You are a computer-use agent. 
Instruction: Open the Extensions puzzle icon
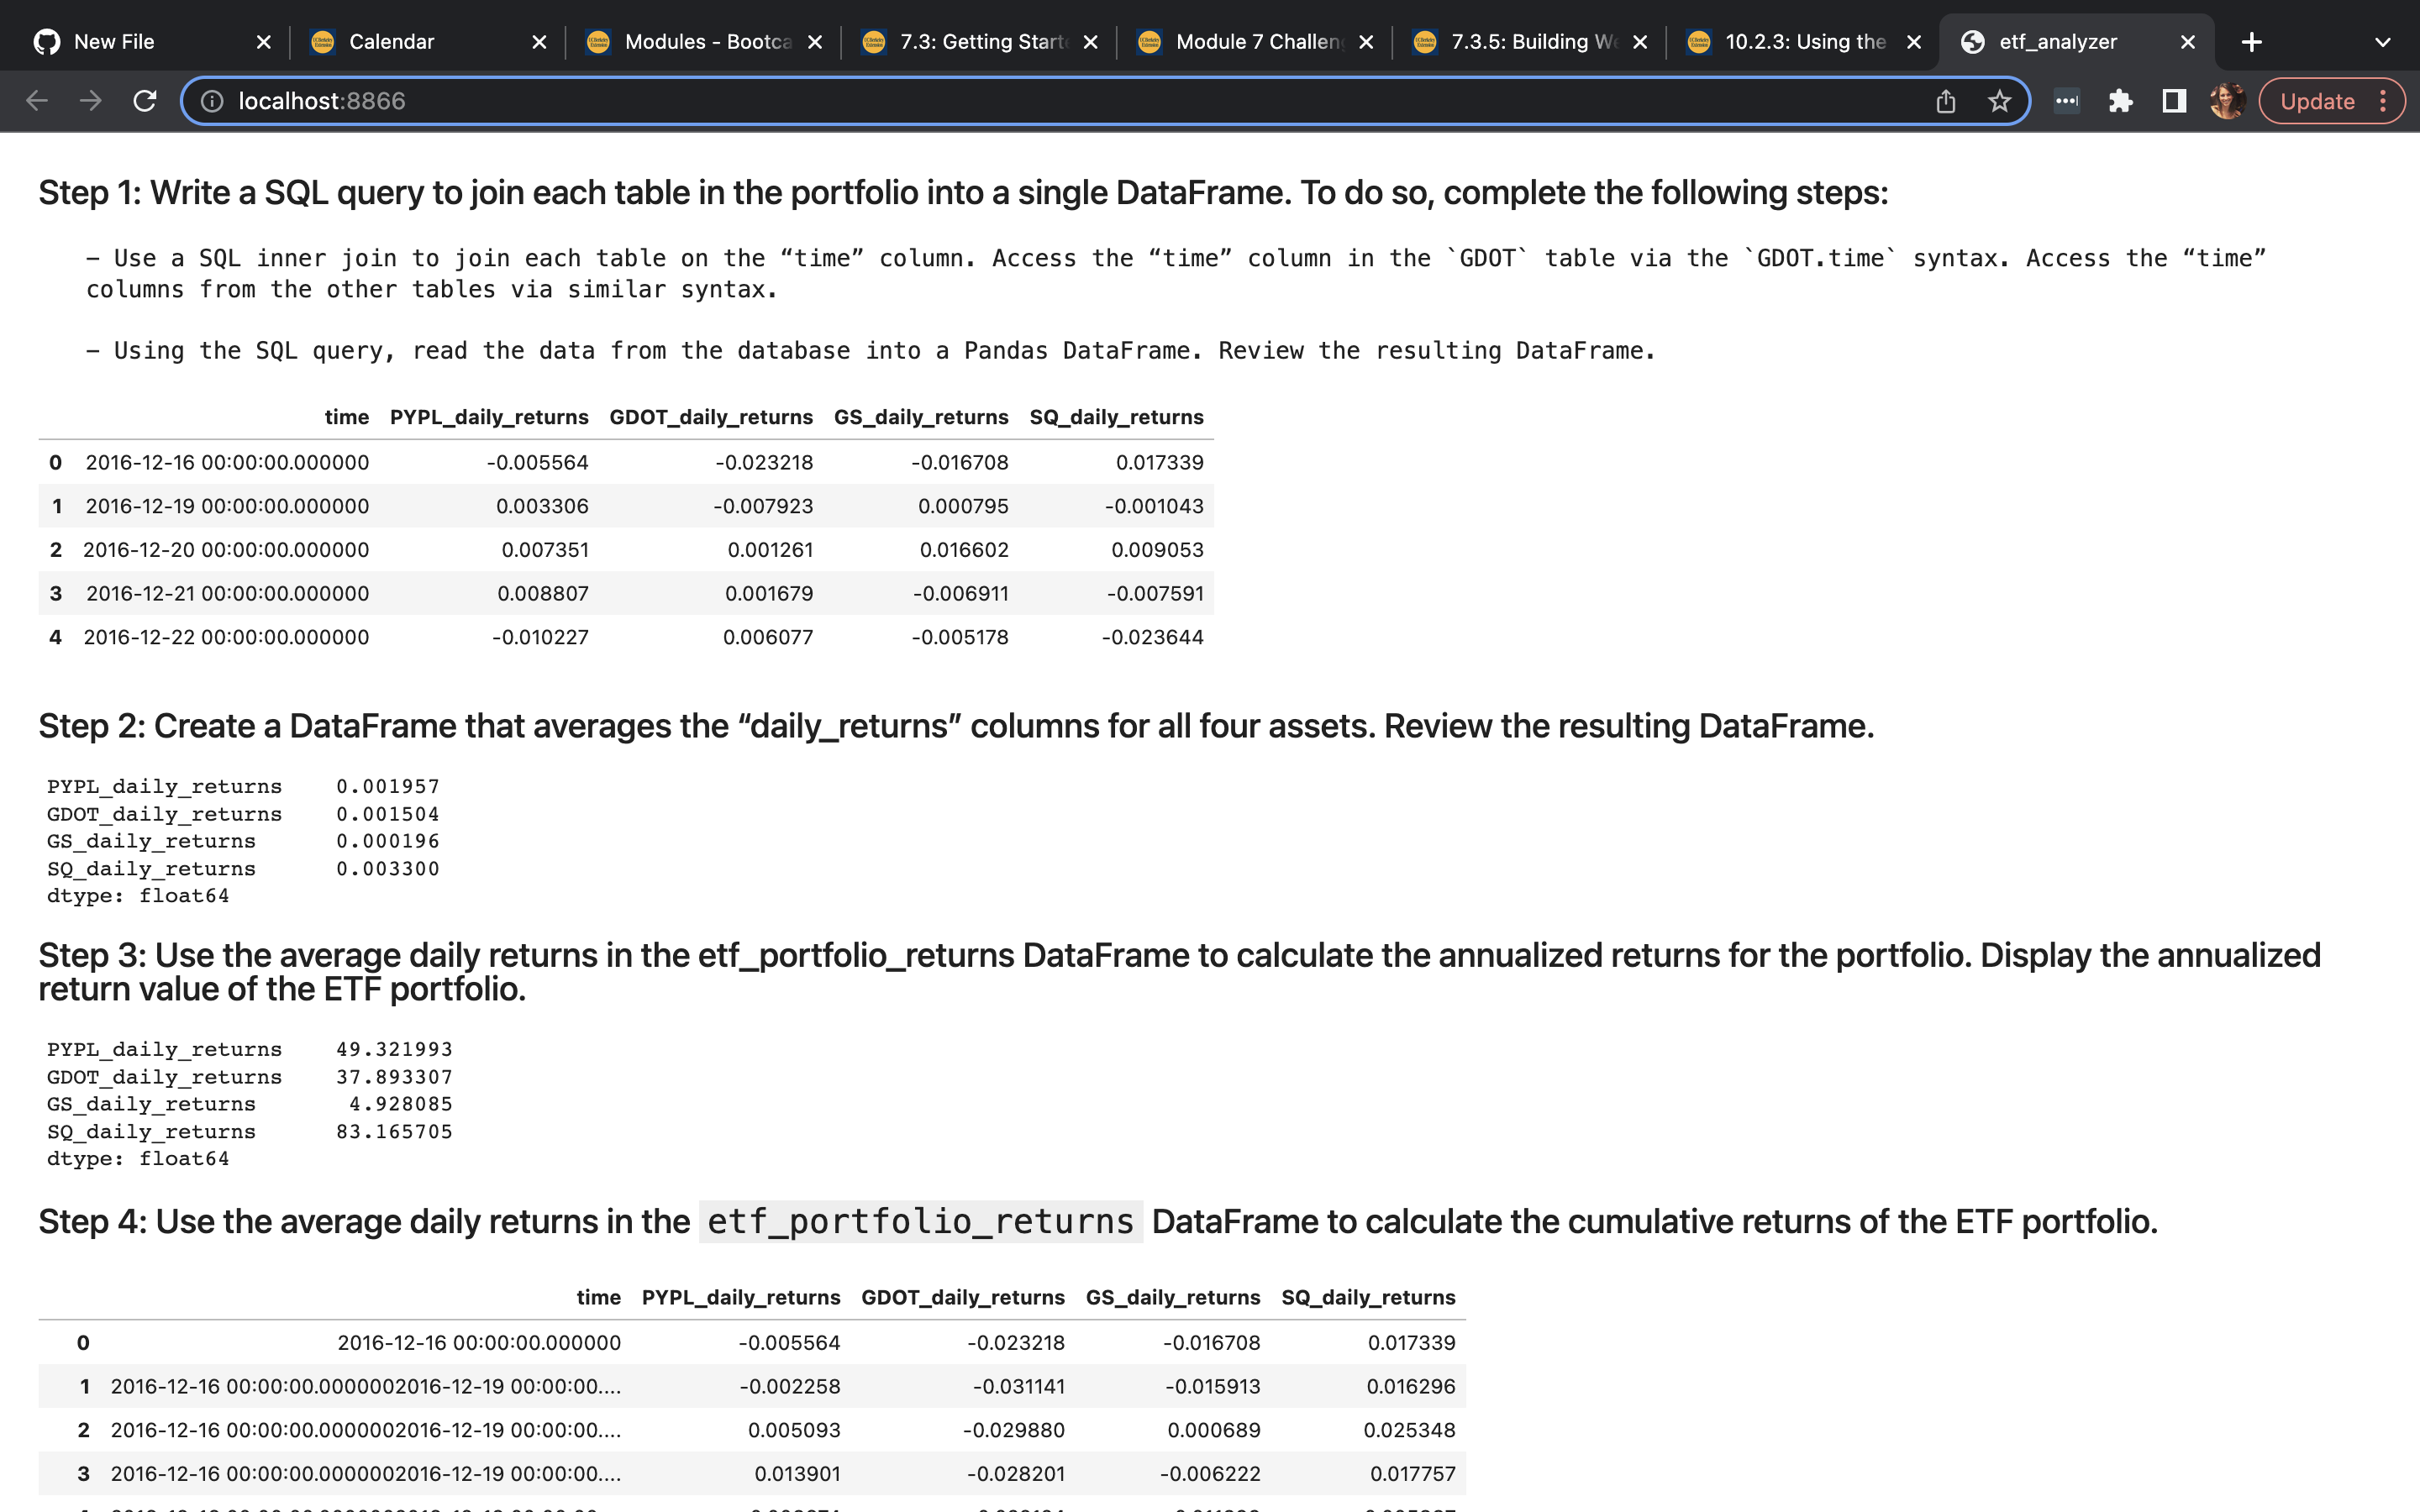(x=2120, y=101)
